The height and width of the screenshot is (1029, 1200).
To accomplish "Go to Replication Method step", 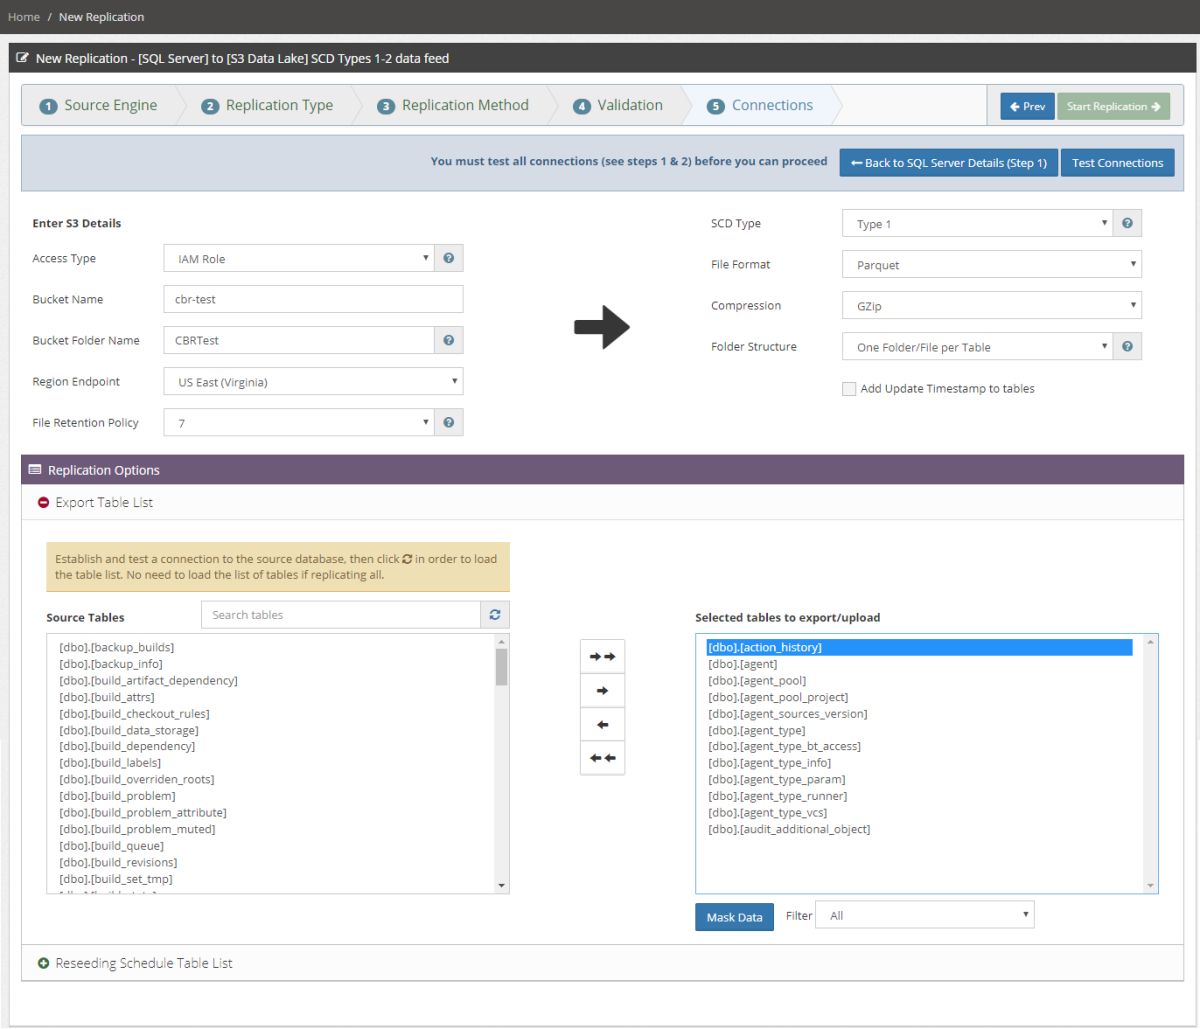I will click(x=453, y=105).
